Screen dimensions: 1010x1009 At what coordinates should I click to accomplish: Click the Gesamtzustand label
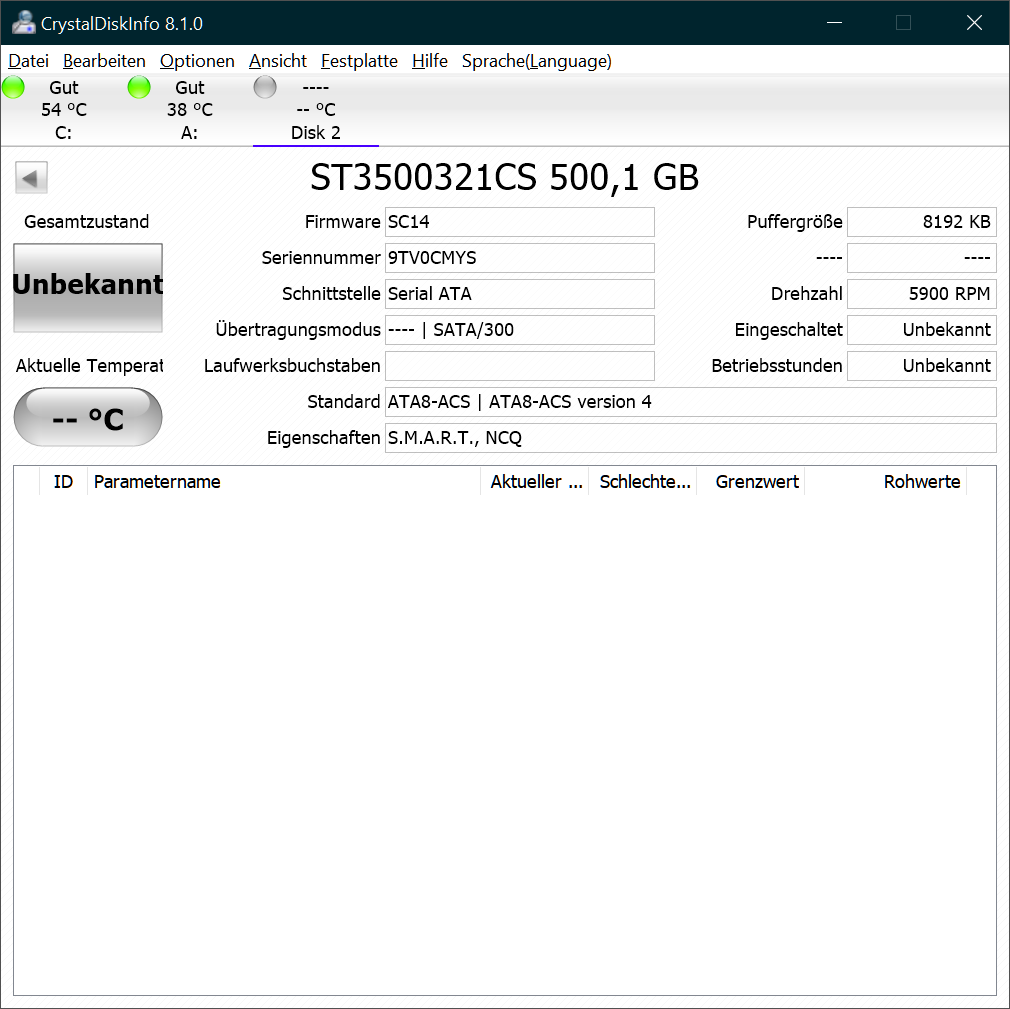coord(86,222)
